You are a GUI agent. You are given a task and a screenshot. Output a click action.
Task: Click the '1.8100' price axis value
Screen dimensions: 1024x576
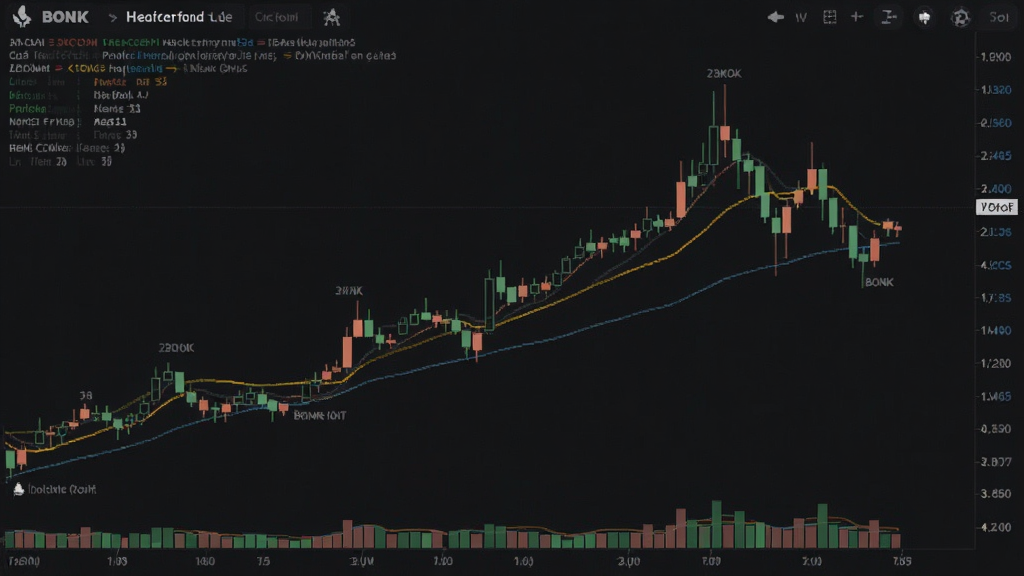coord(996,57)
